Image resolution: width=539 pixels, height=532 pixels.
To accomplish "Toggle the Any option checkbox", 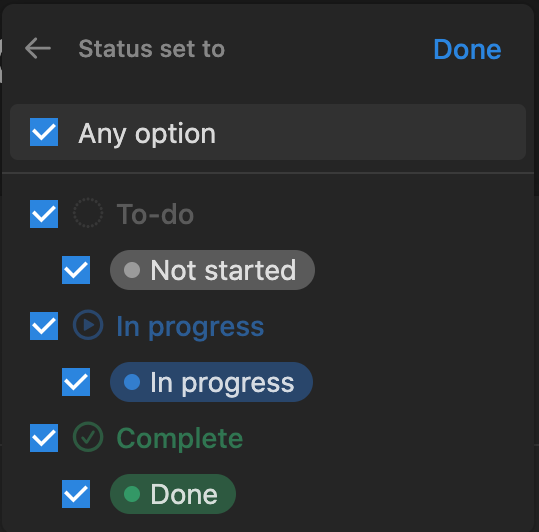I will [44, 132].
